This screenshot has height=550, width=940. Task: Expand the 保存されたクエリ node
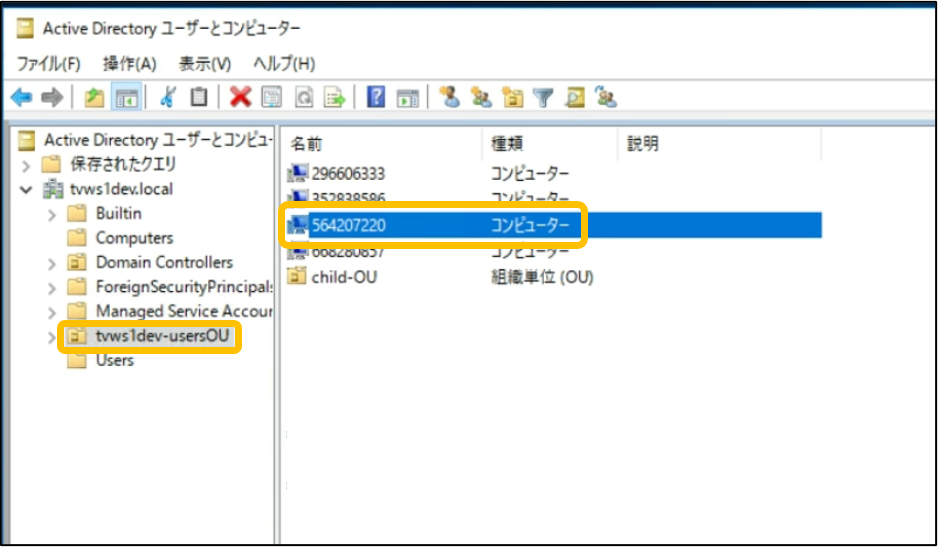(26, 165)
